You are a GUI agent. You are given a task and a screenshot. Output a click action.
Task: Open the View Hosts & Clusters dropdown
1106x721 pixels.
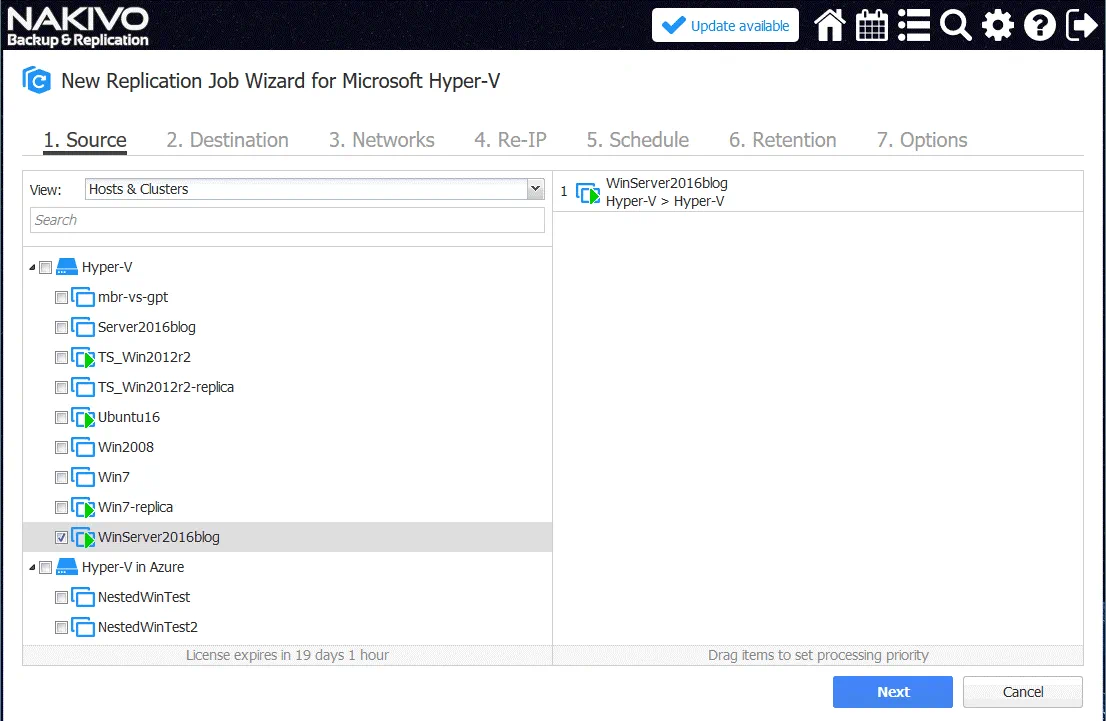coord(313,189)
